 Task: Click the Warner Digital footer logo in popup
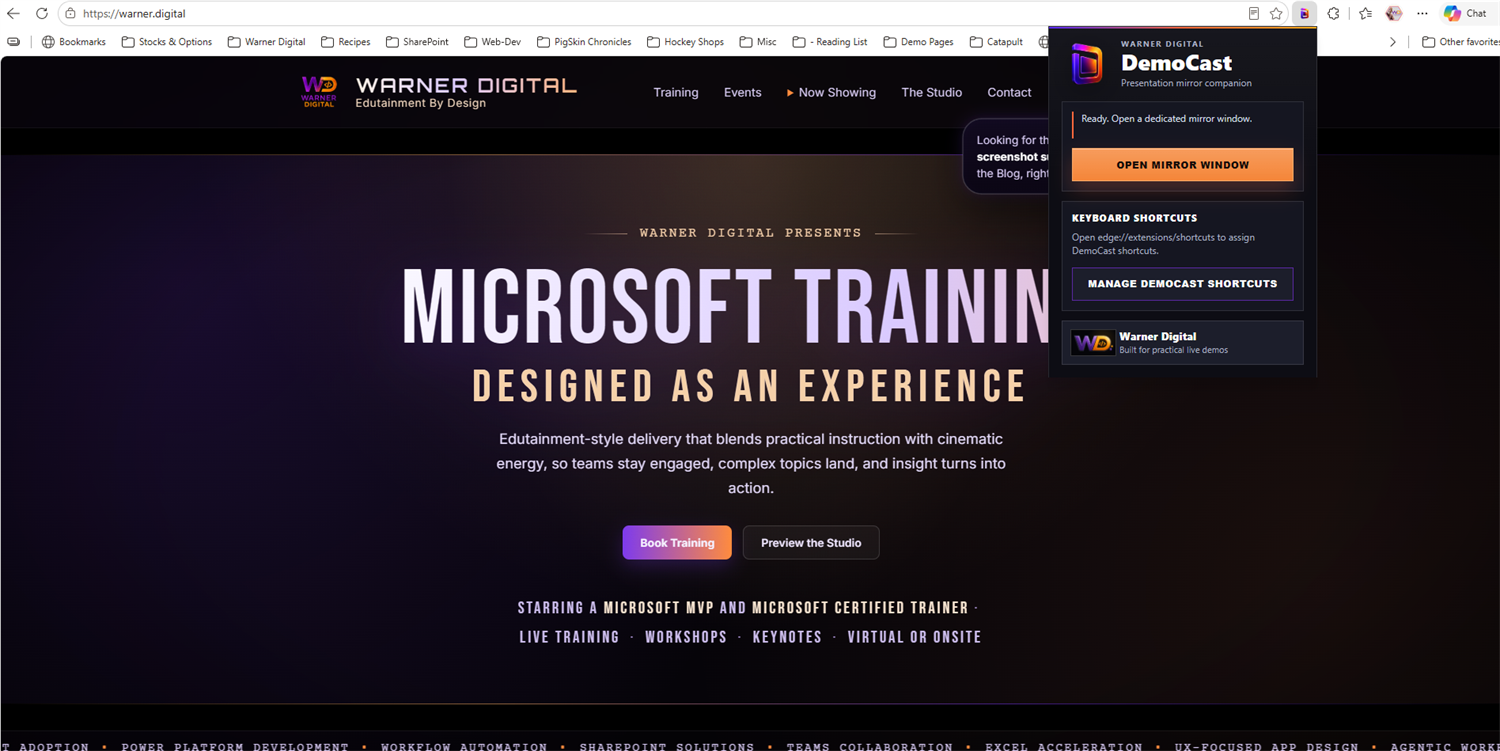[1092, 343]
